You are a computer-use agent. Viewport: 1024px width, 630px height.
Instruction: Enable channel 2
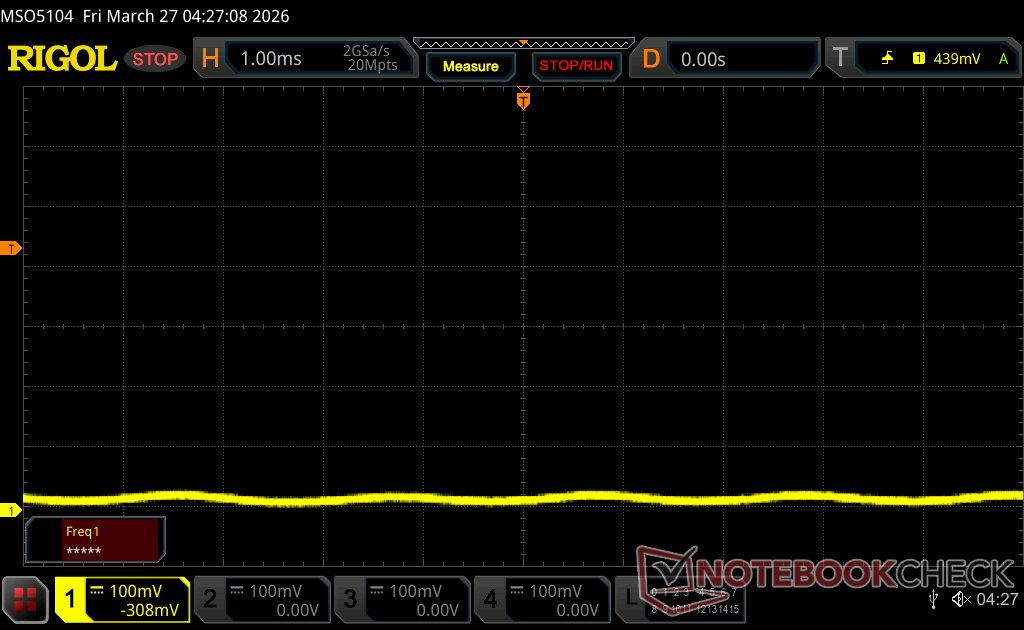point(261,599)
